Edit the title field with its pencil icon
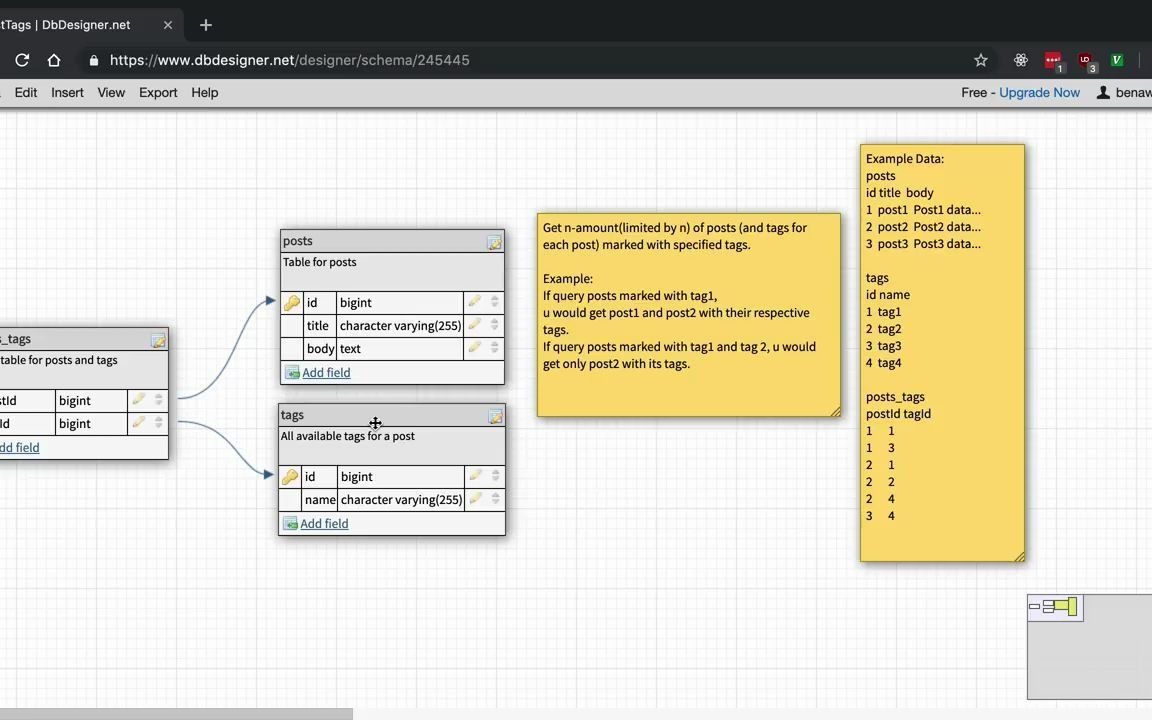This screenshot has width=1152, height=720. point(474,325)
